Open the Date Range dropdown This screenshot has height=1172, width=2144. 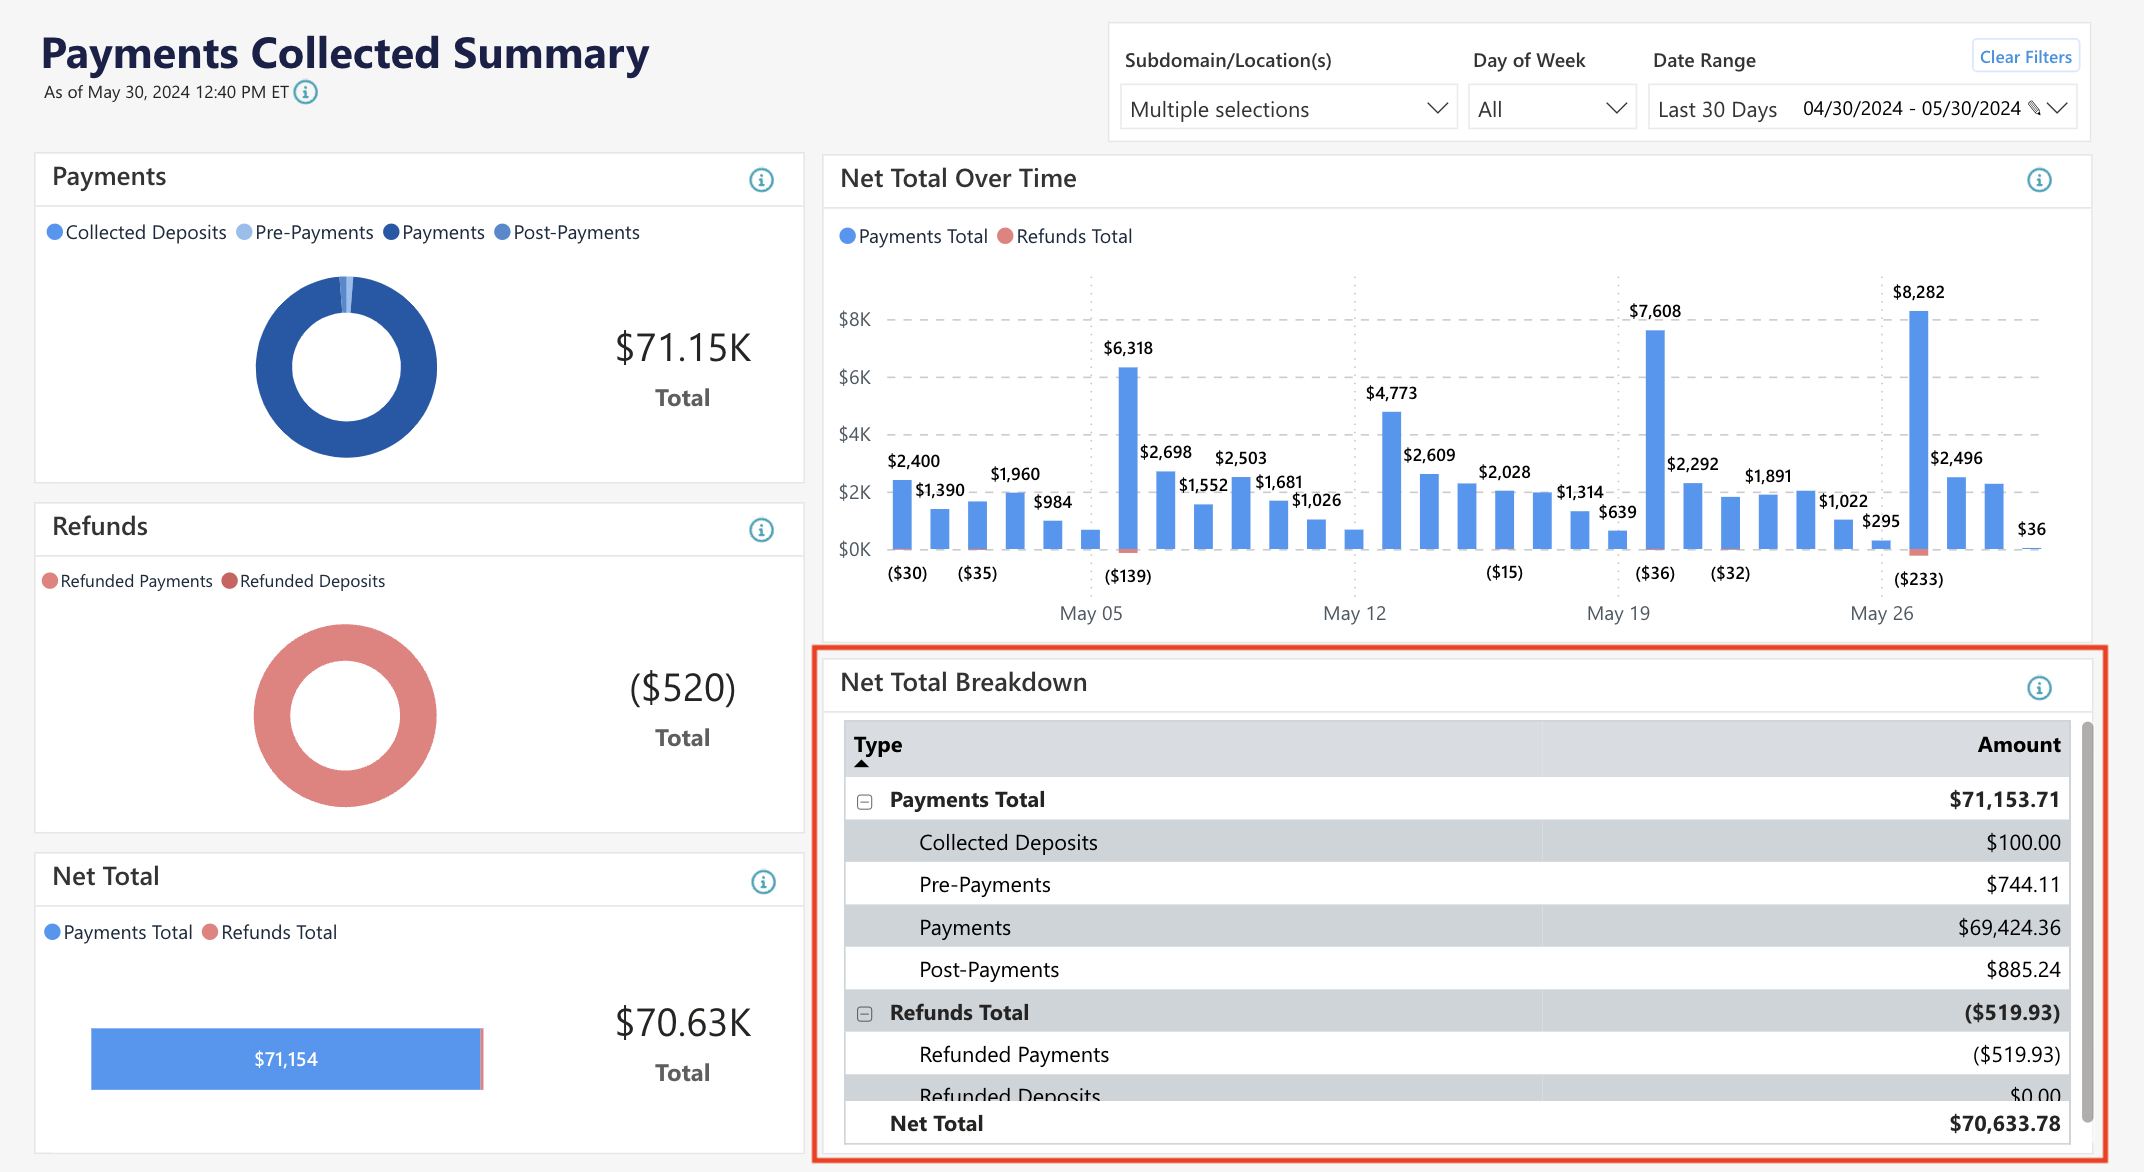[2057, 107]
